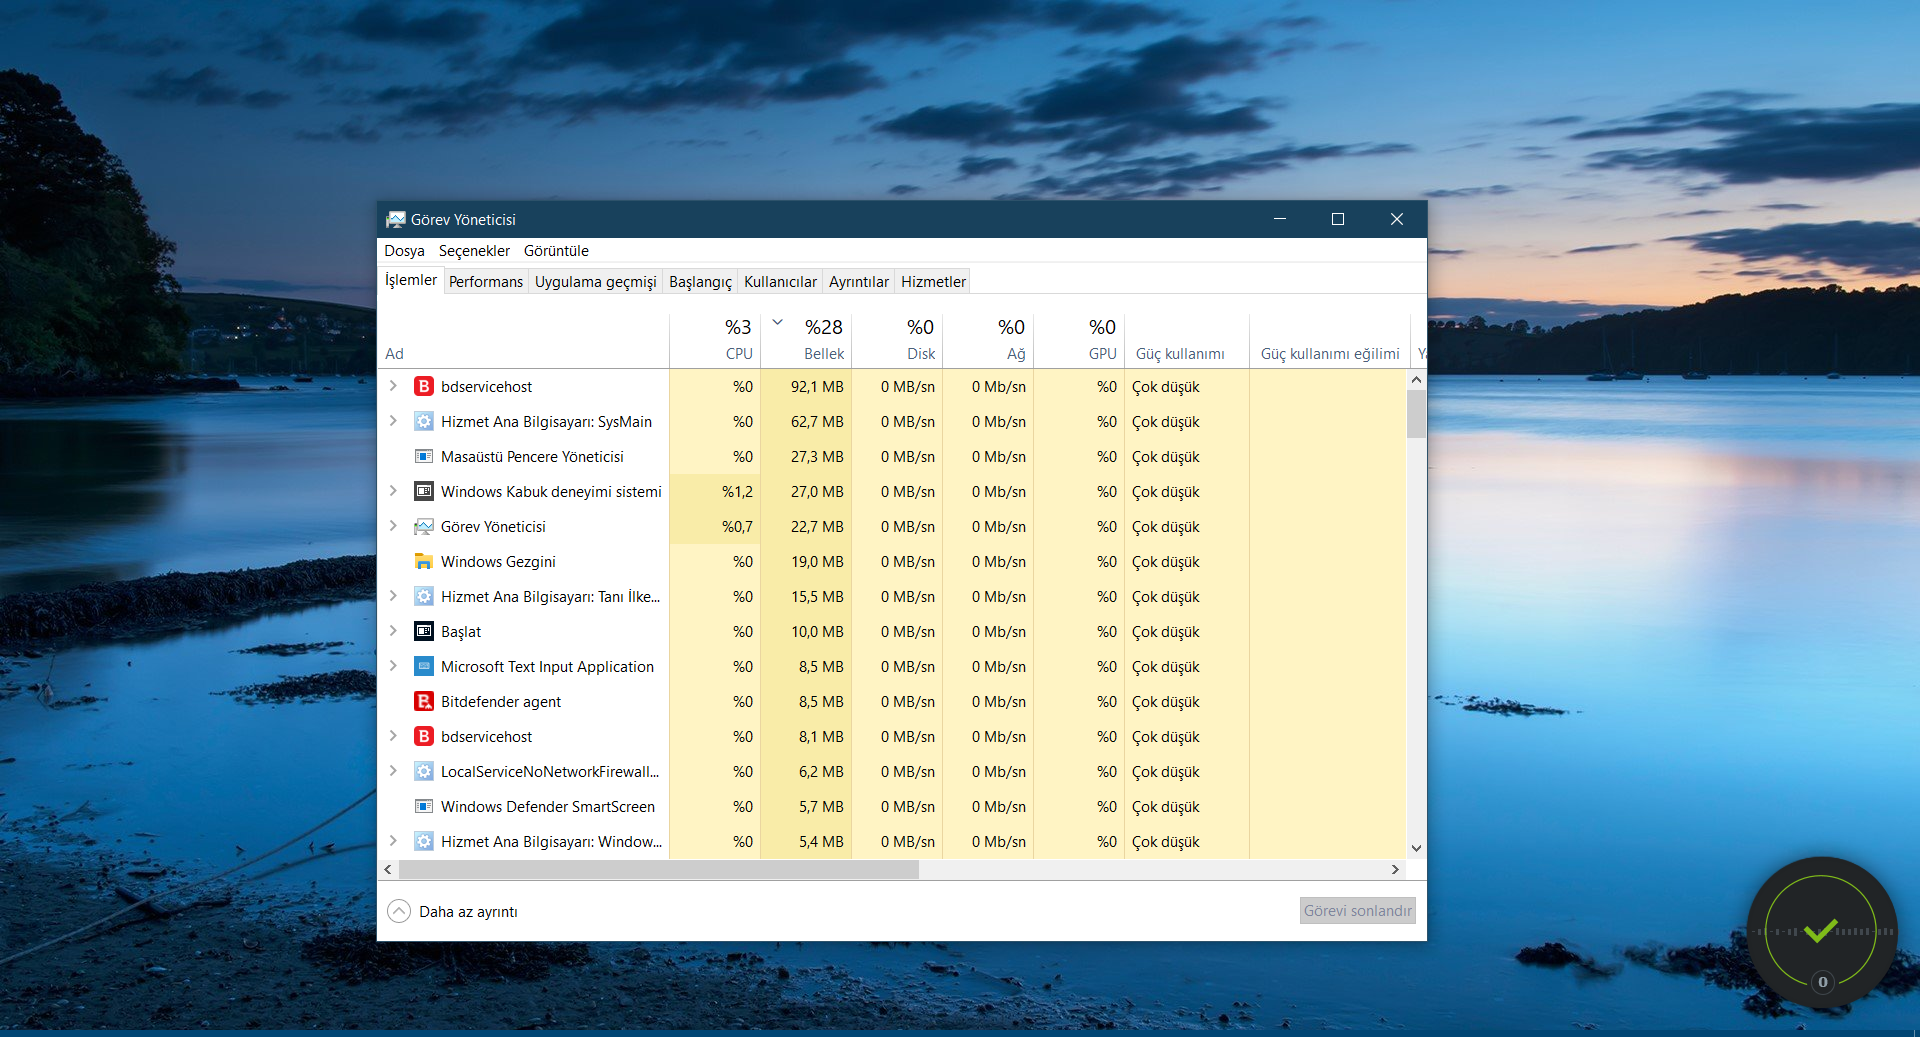
Task: Click the Başlat process icon
Action: [424, 632]
